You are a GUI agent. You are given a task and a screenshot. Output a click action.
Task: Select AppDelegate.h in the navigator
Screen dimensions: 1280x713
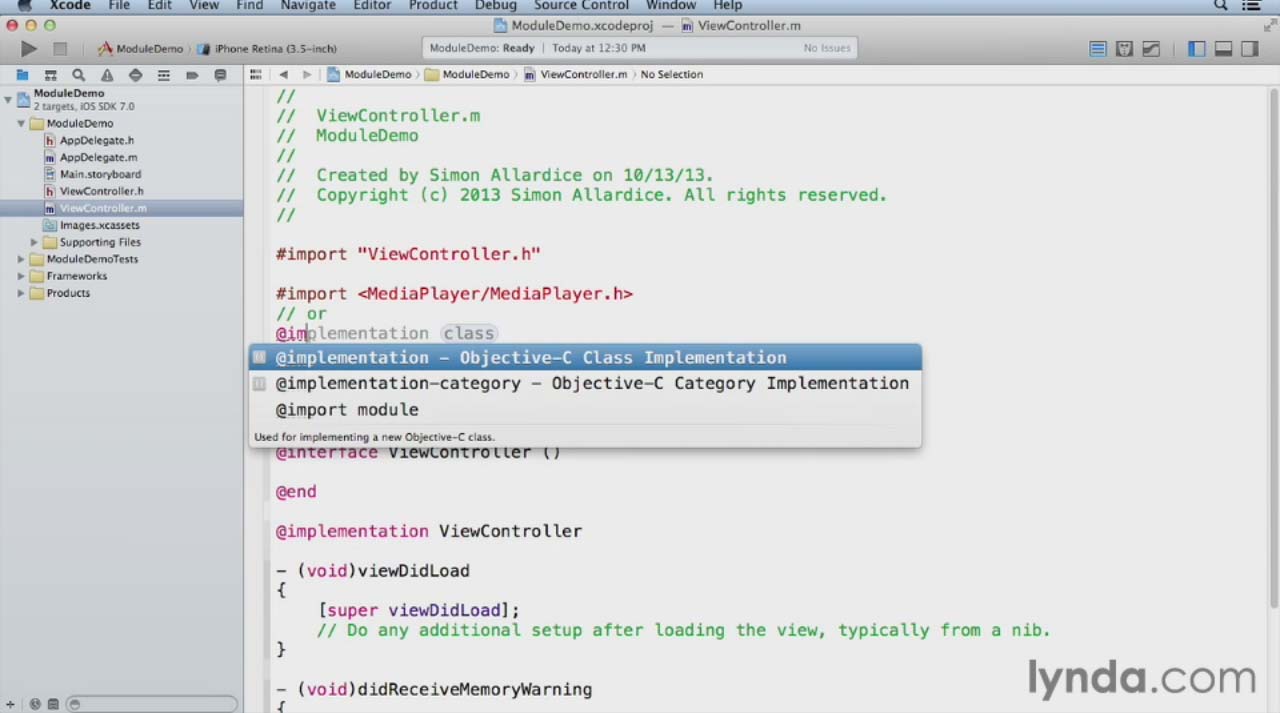click(96, 140)
